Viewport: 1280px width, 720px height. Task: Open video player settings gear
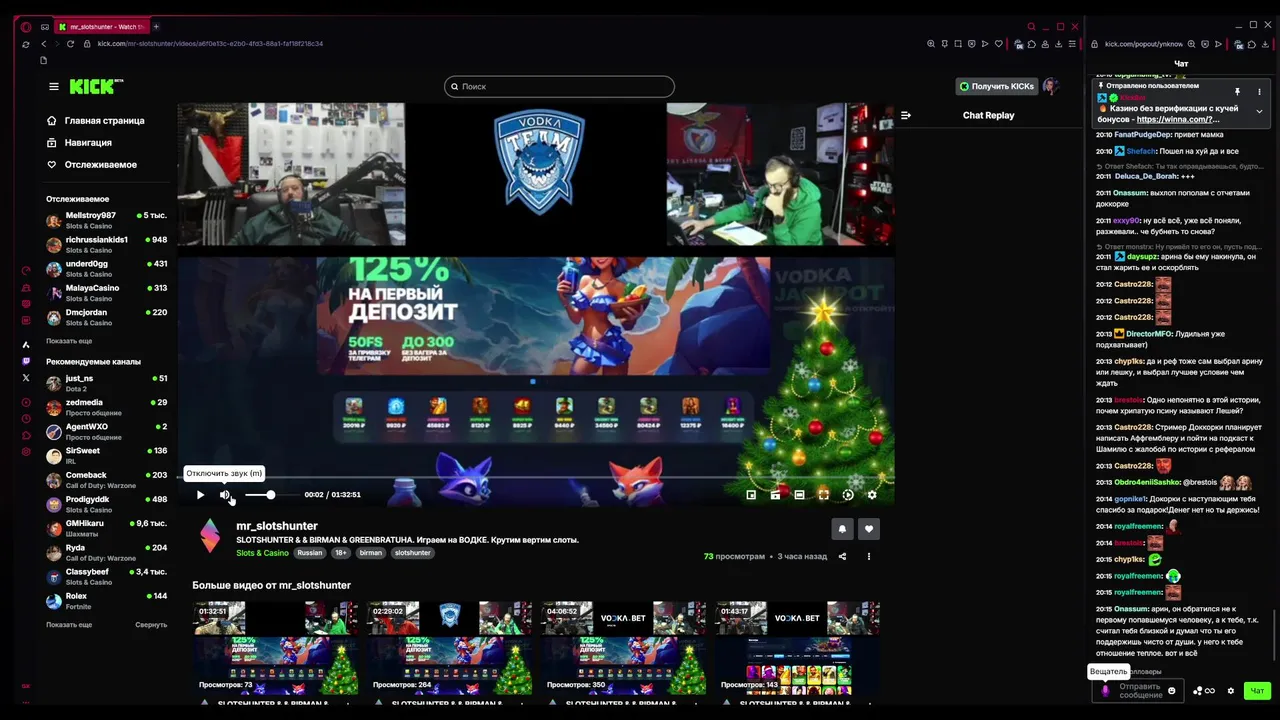(x=872, y=495)
